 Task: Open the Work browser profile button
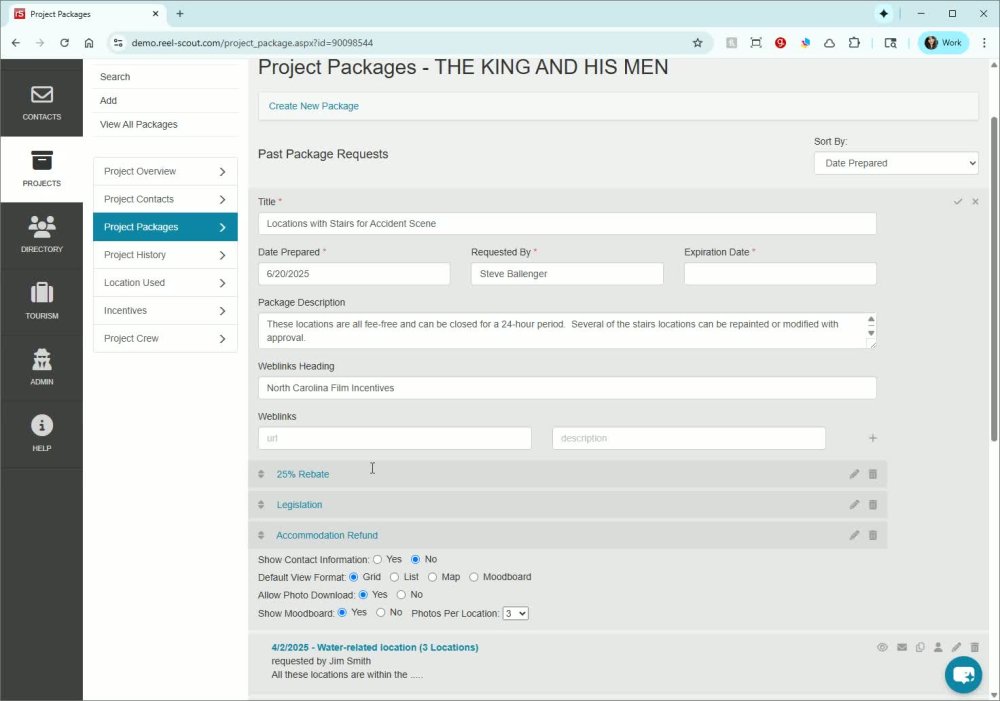943,43
